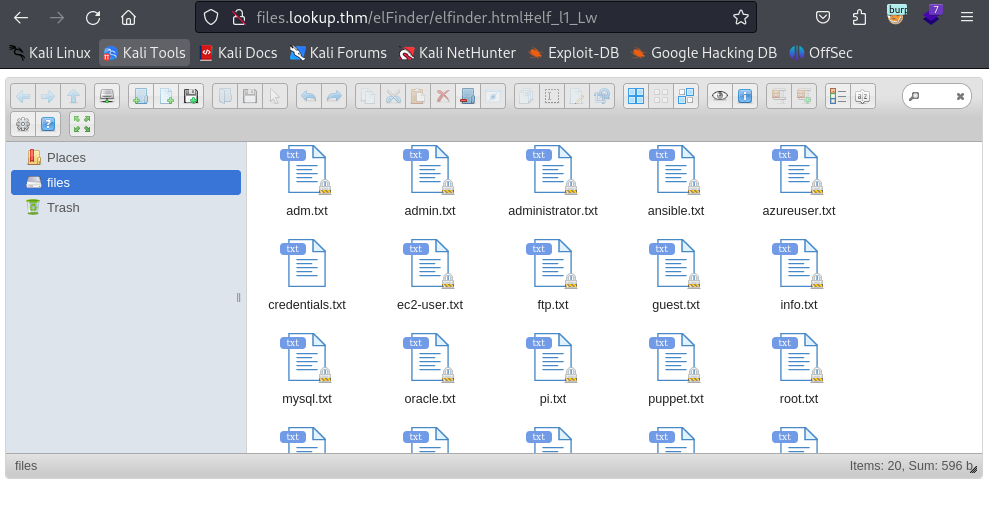This screenshot has height=529, width=989.
Task: Select the info.txt file
Action: [x=799, y=276]
